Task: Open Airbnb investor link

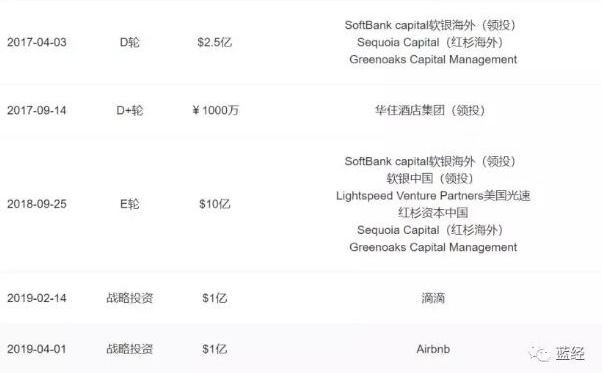Action: (433, 349)
